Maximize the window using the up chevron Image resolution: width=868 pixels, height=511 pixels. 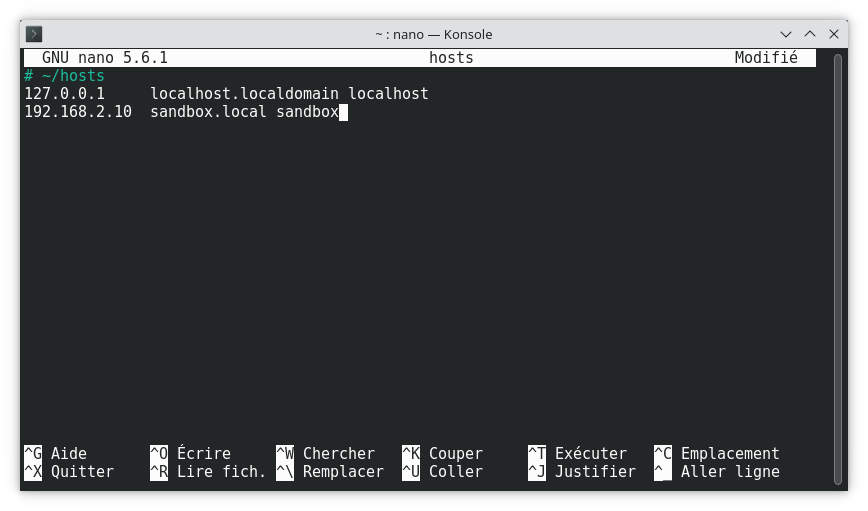point(810,34)
